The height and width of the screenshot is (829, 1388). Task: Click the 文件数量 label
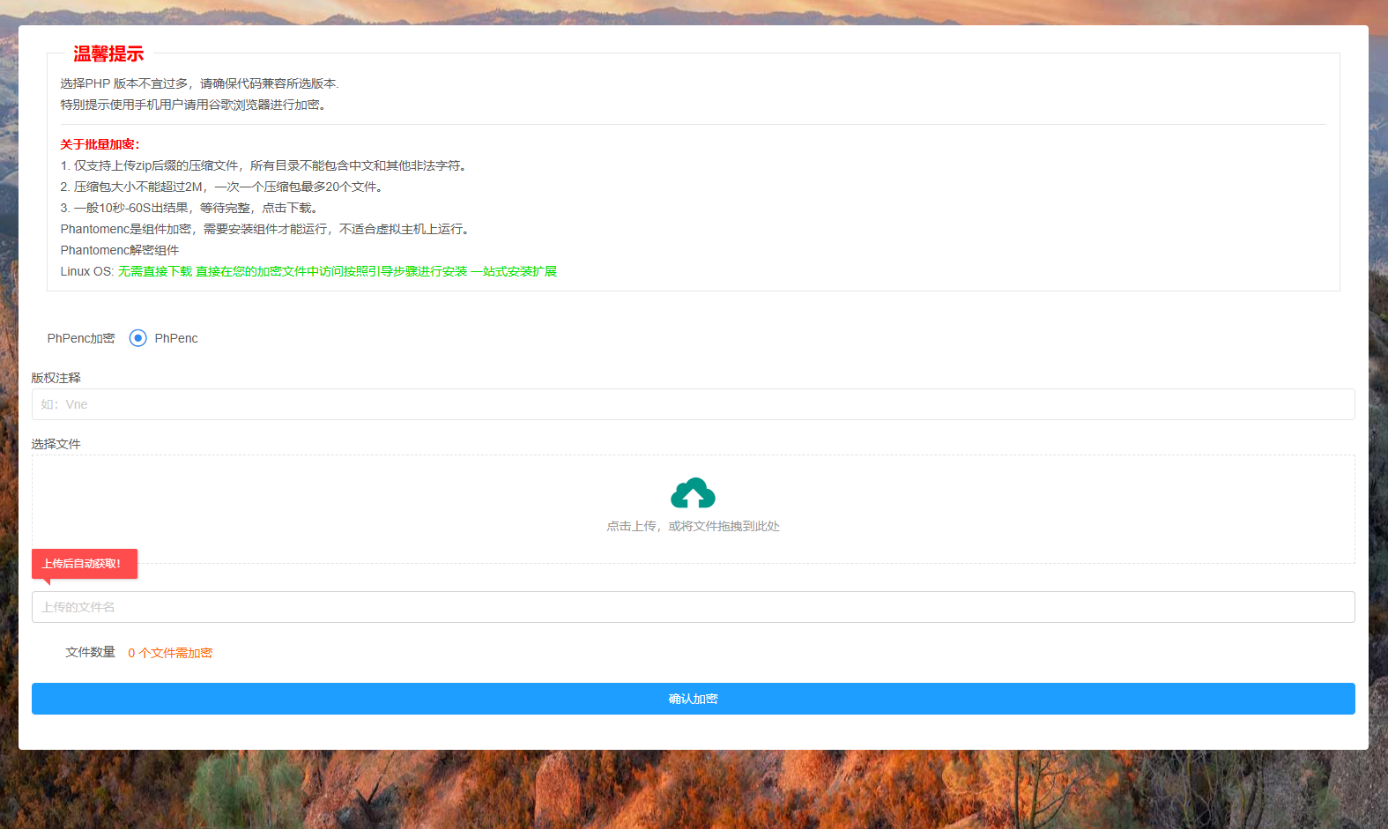coord(89,651)
